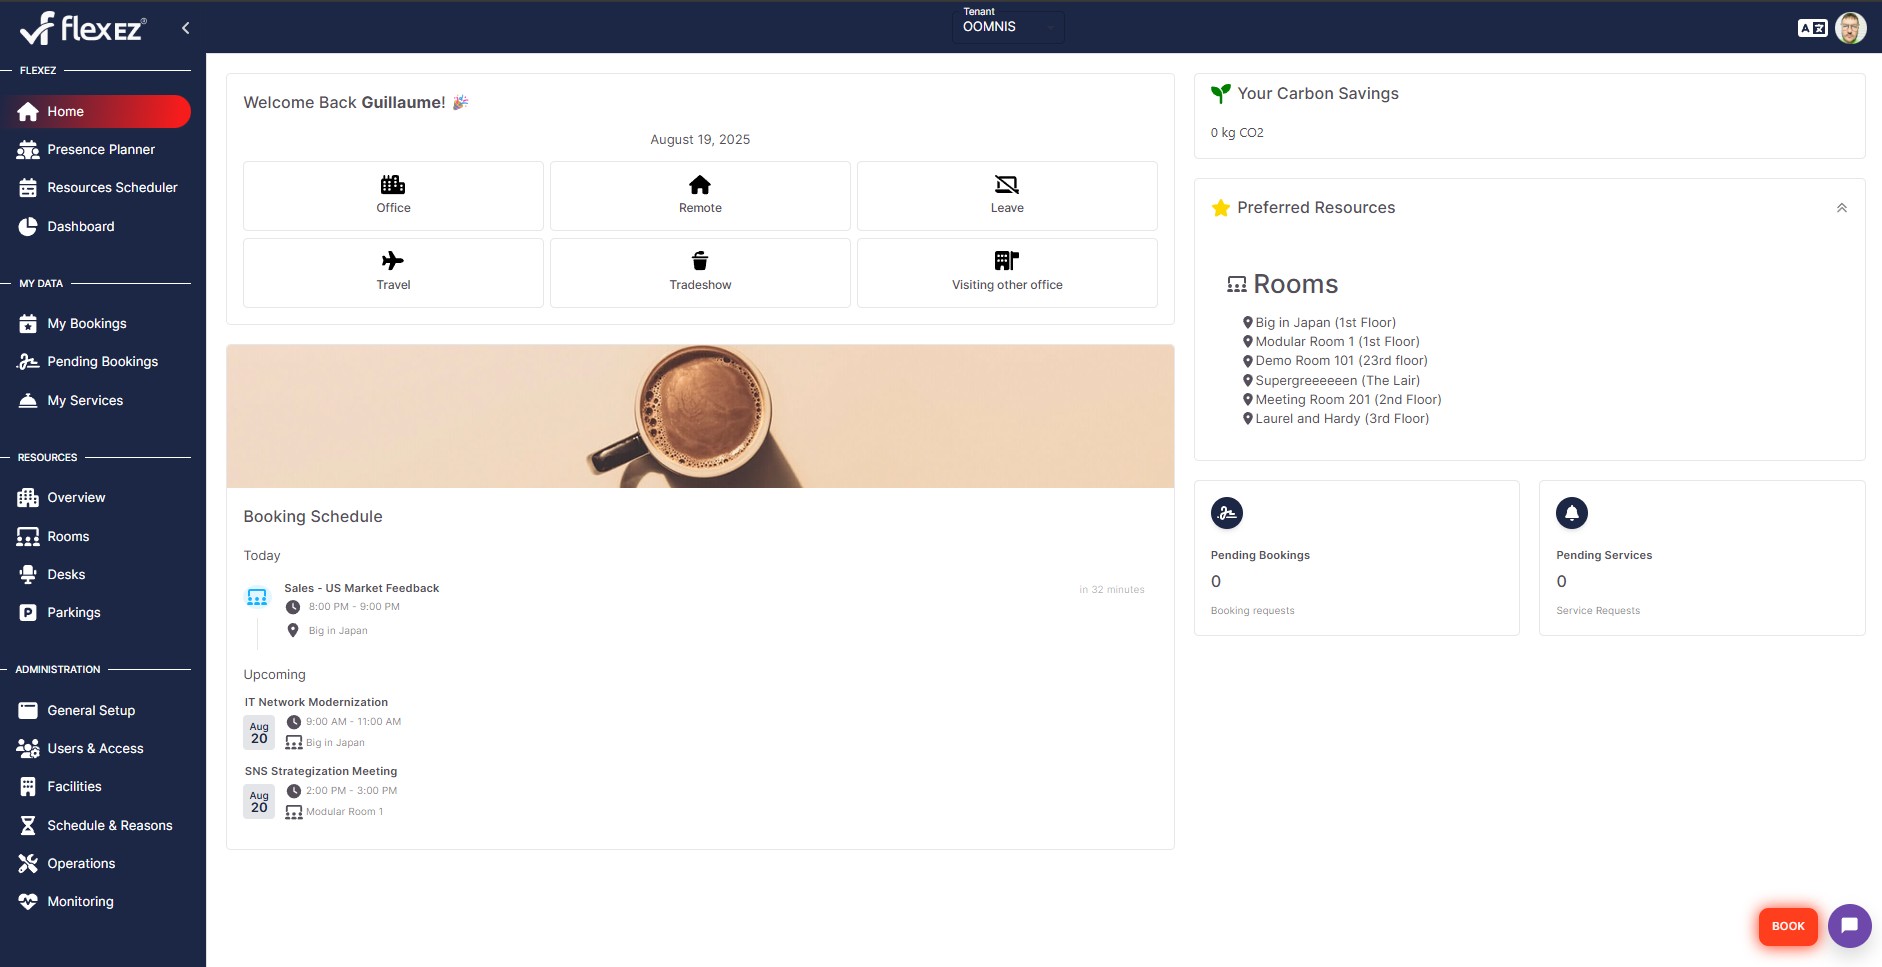Select Remote as today's work status
Viewport: 1882px width, 967px height.
(700, 196)
